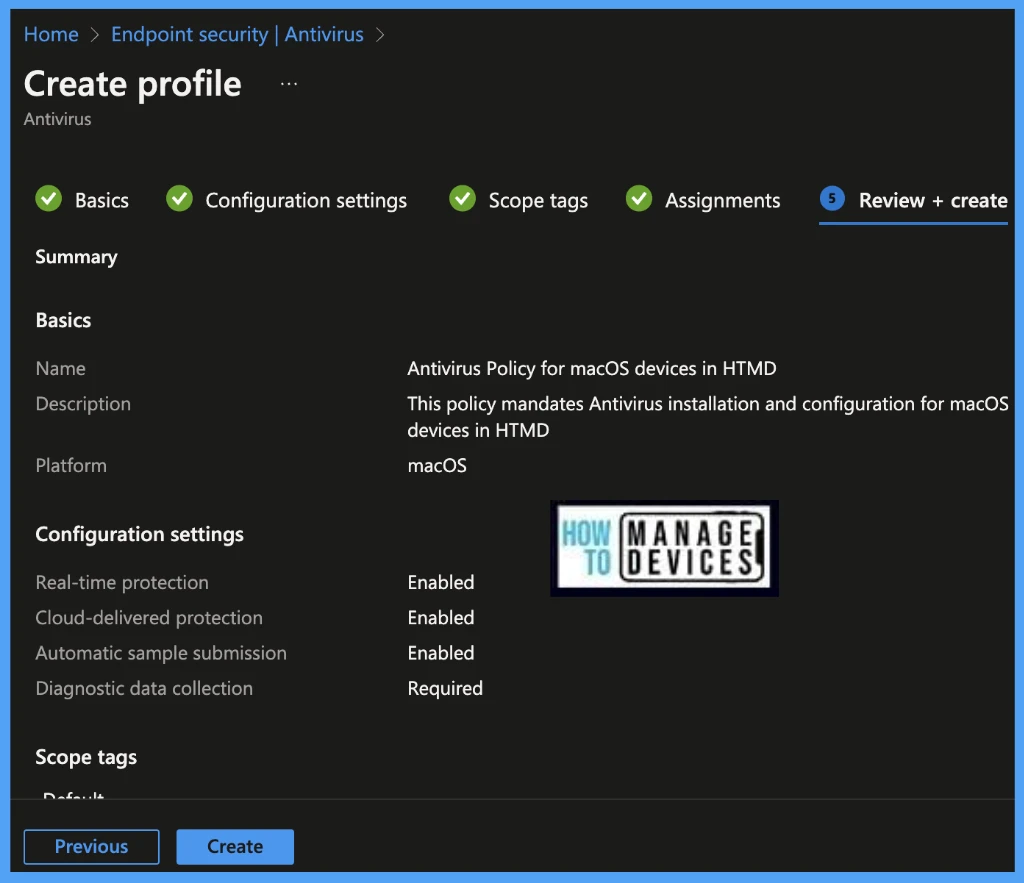Click the 'Platform' field label
1024x883 pixels.
point(71,466)
